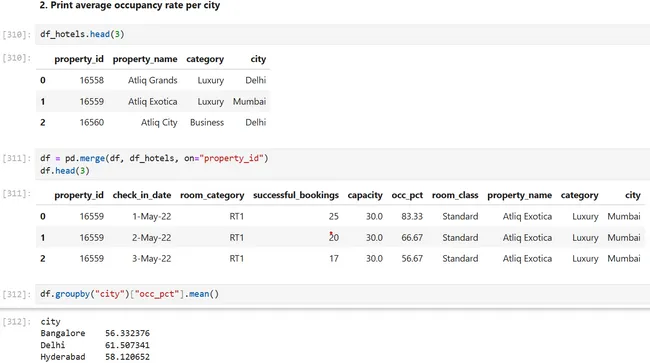This screenshot has height=363, width=650.
Task: Click 'city' header in hotels table
Action: (258, 59)
